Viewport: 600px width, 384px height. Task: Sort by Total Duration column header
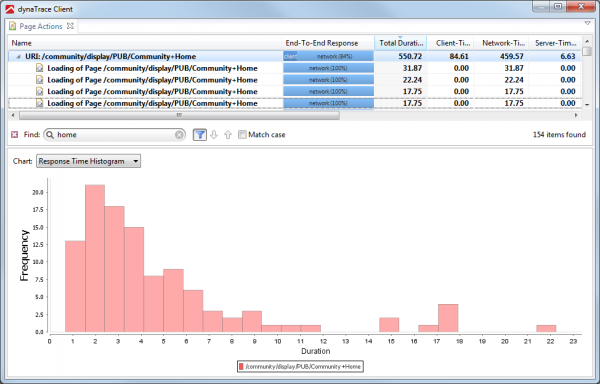[x=401, y=43]
